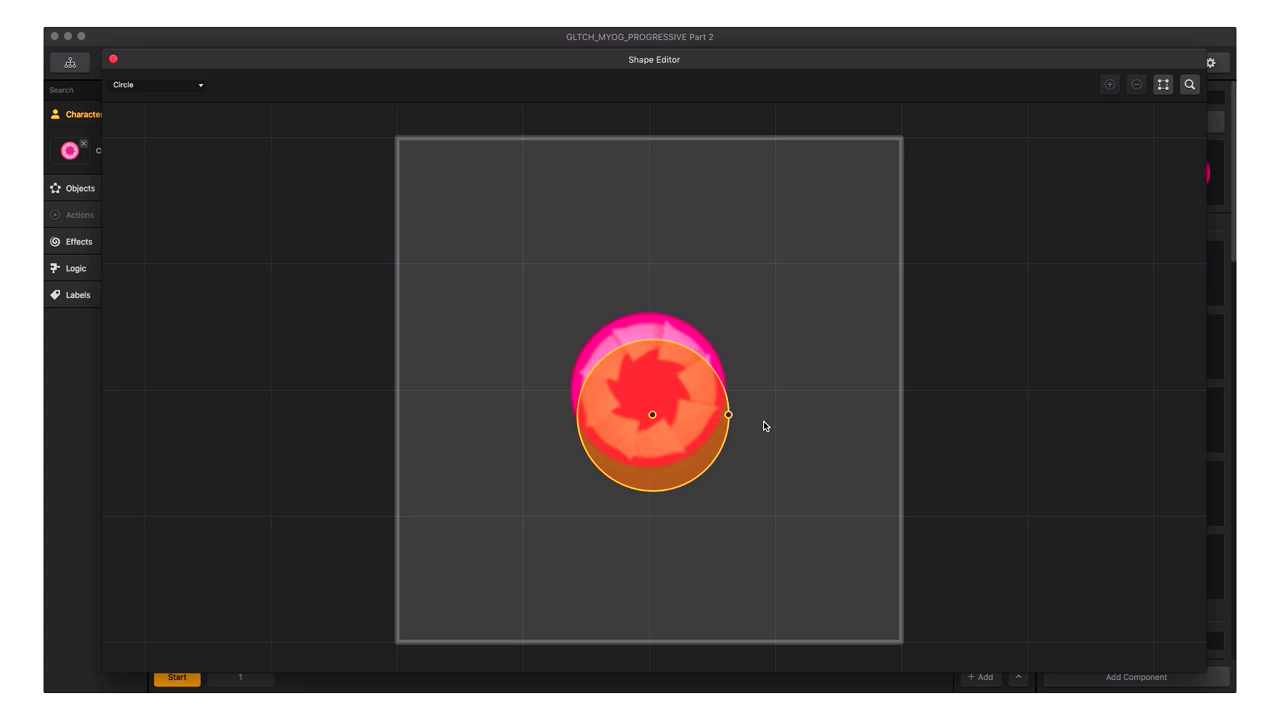Click the hierarchy tree icon button
This screenshot has height=720, width=1280.
click(x=70, y=62)
